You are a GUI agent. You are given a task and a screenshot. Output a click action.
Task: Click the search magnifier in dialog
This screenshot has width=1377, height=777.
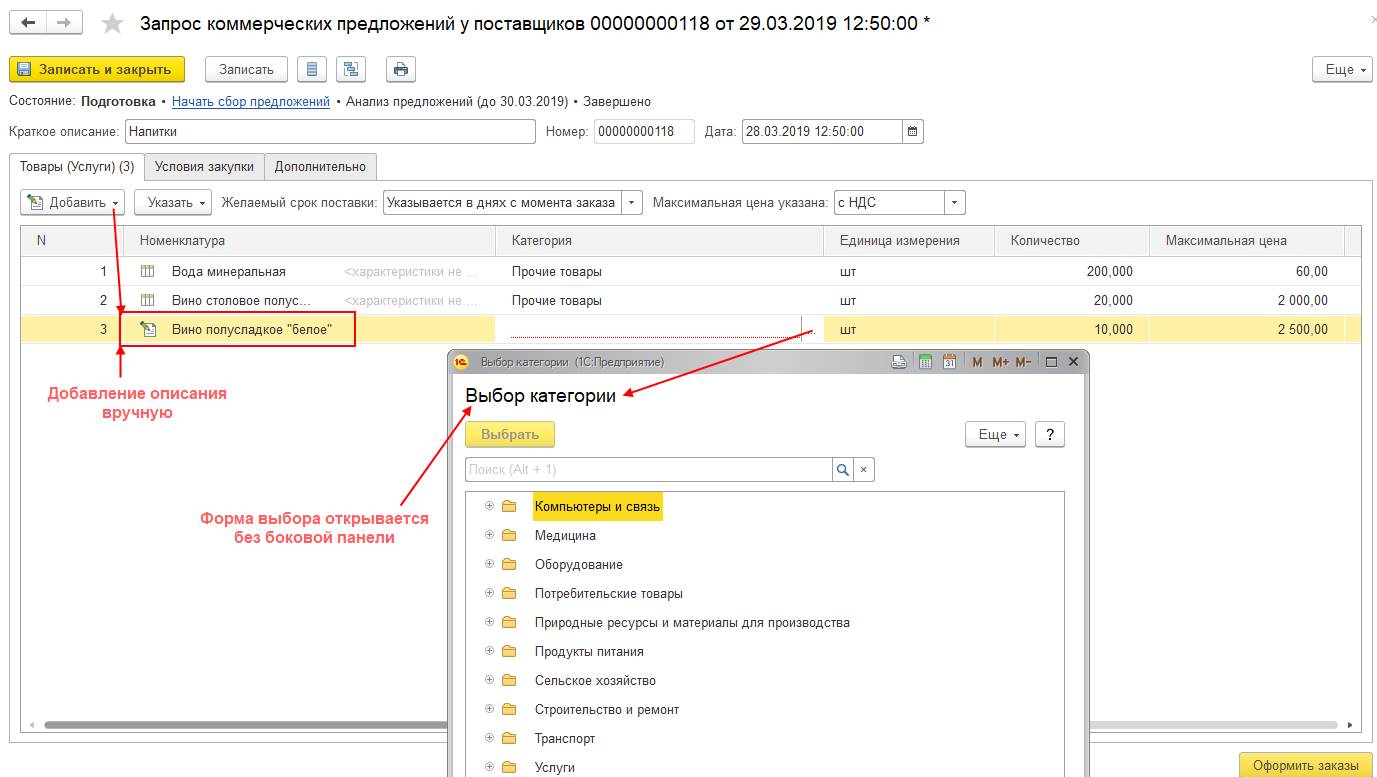(843, 469)
